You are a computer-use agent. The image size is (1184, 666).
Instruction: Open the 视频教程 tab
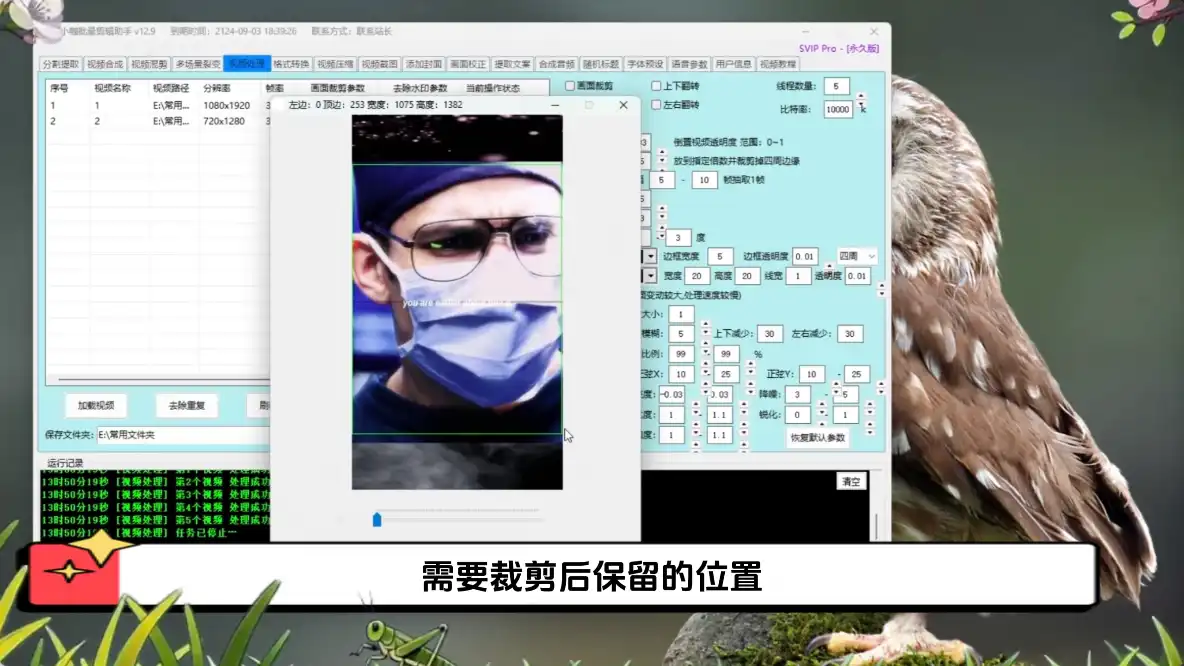778,64
